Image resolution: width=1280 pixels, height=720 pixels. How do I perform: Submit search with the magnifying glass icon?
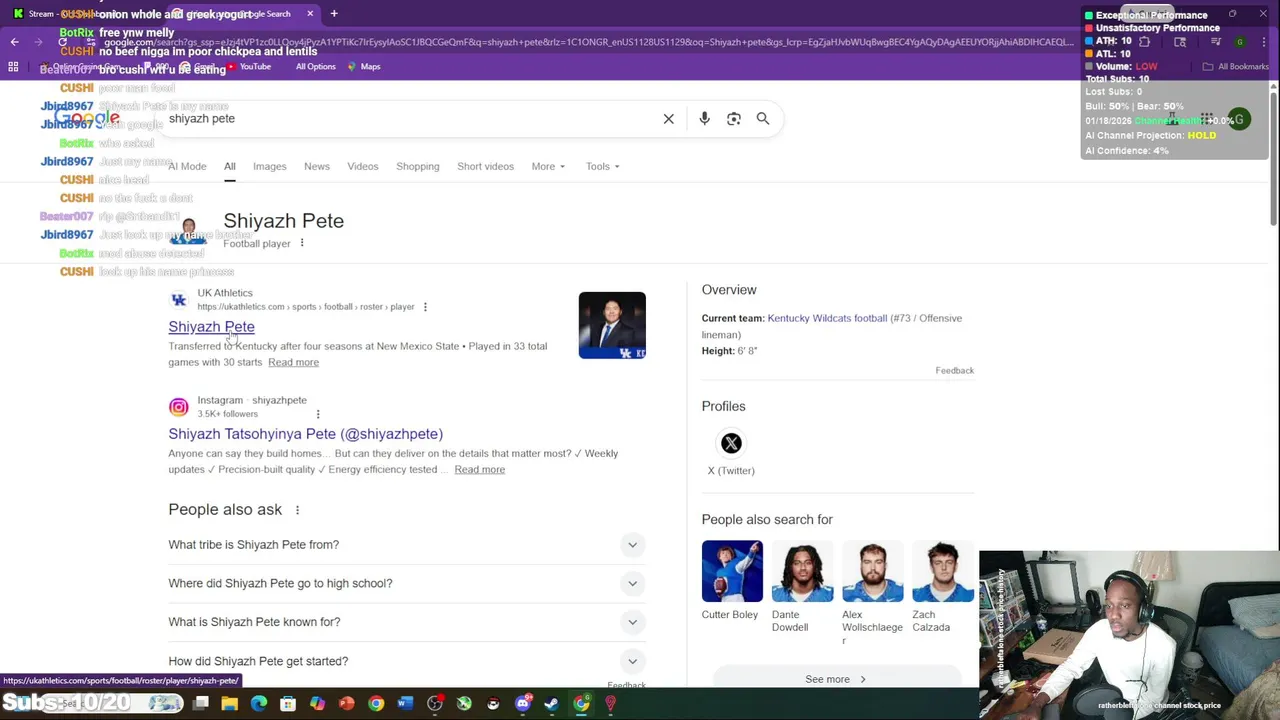click(763, 119)
